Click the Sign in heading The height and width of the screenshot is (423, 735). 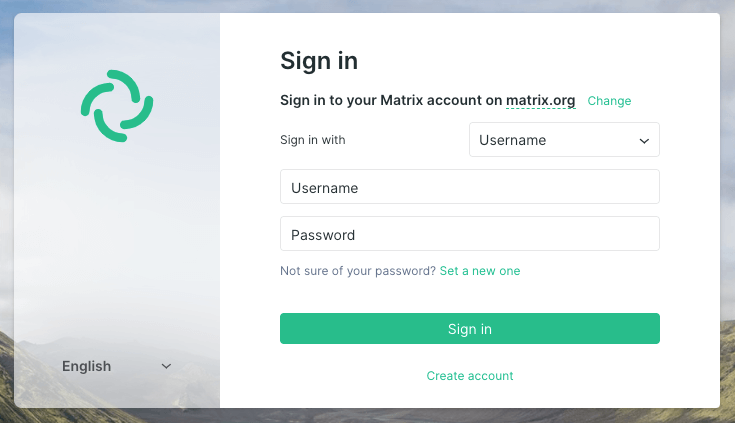click(319, 61)
